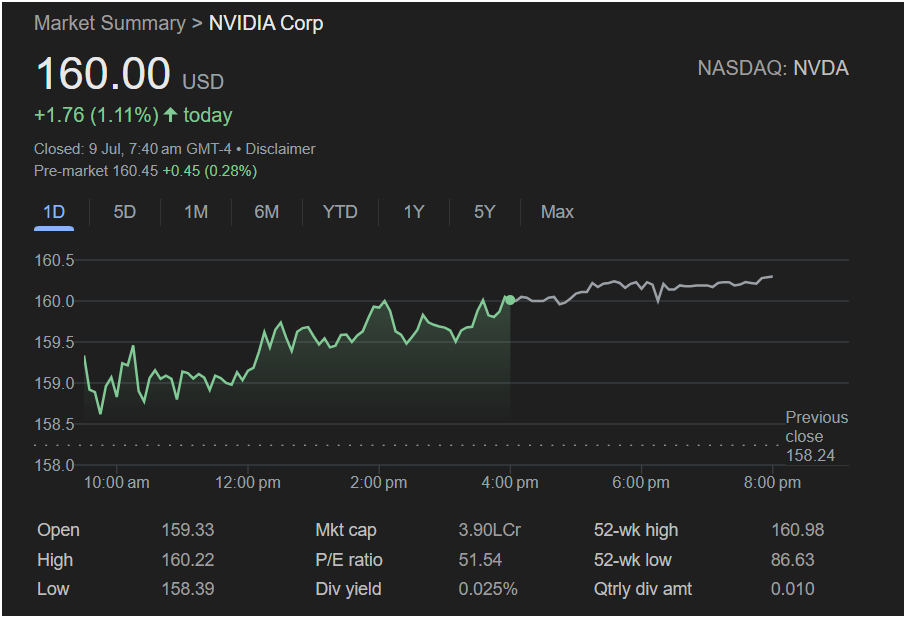The height and width of the screenshot is (618, 906).
Task: Click the 52-wk high label
Action: click(636, 530)
